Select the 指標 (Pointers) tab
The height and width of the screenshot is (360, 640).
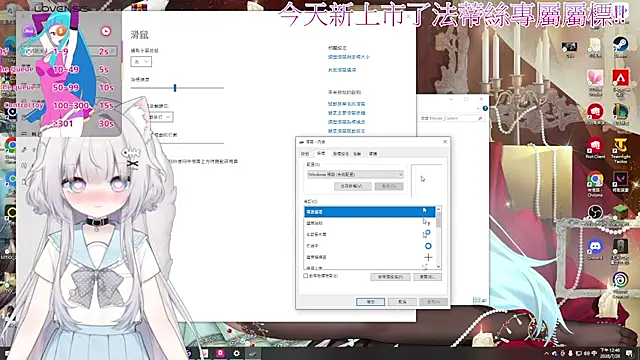coord(321,153)
